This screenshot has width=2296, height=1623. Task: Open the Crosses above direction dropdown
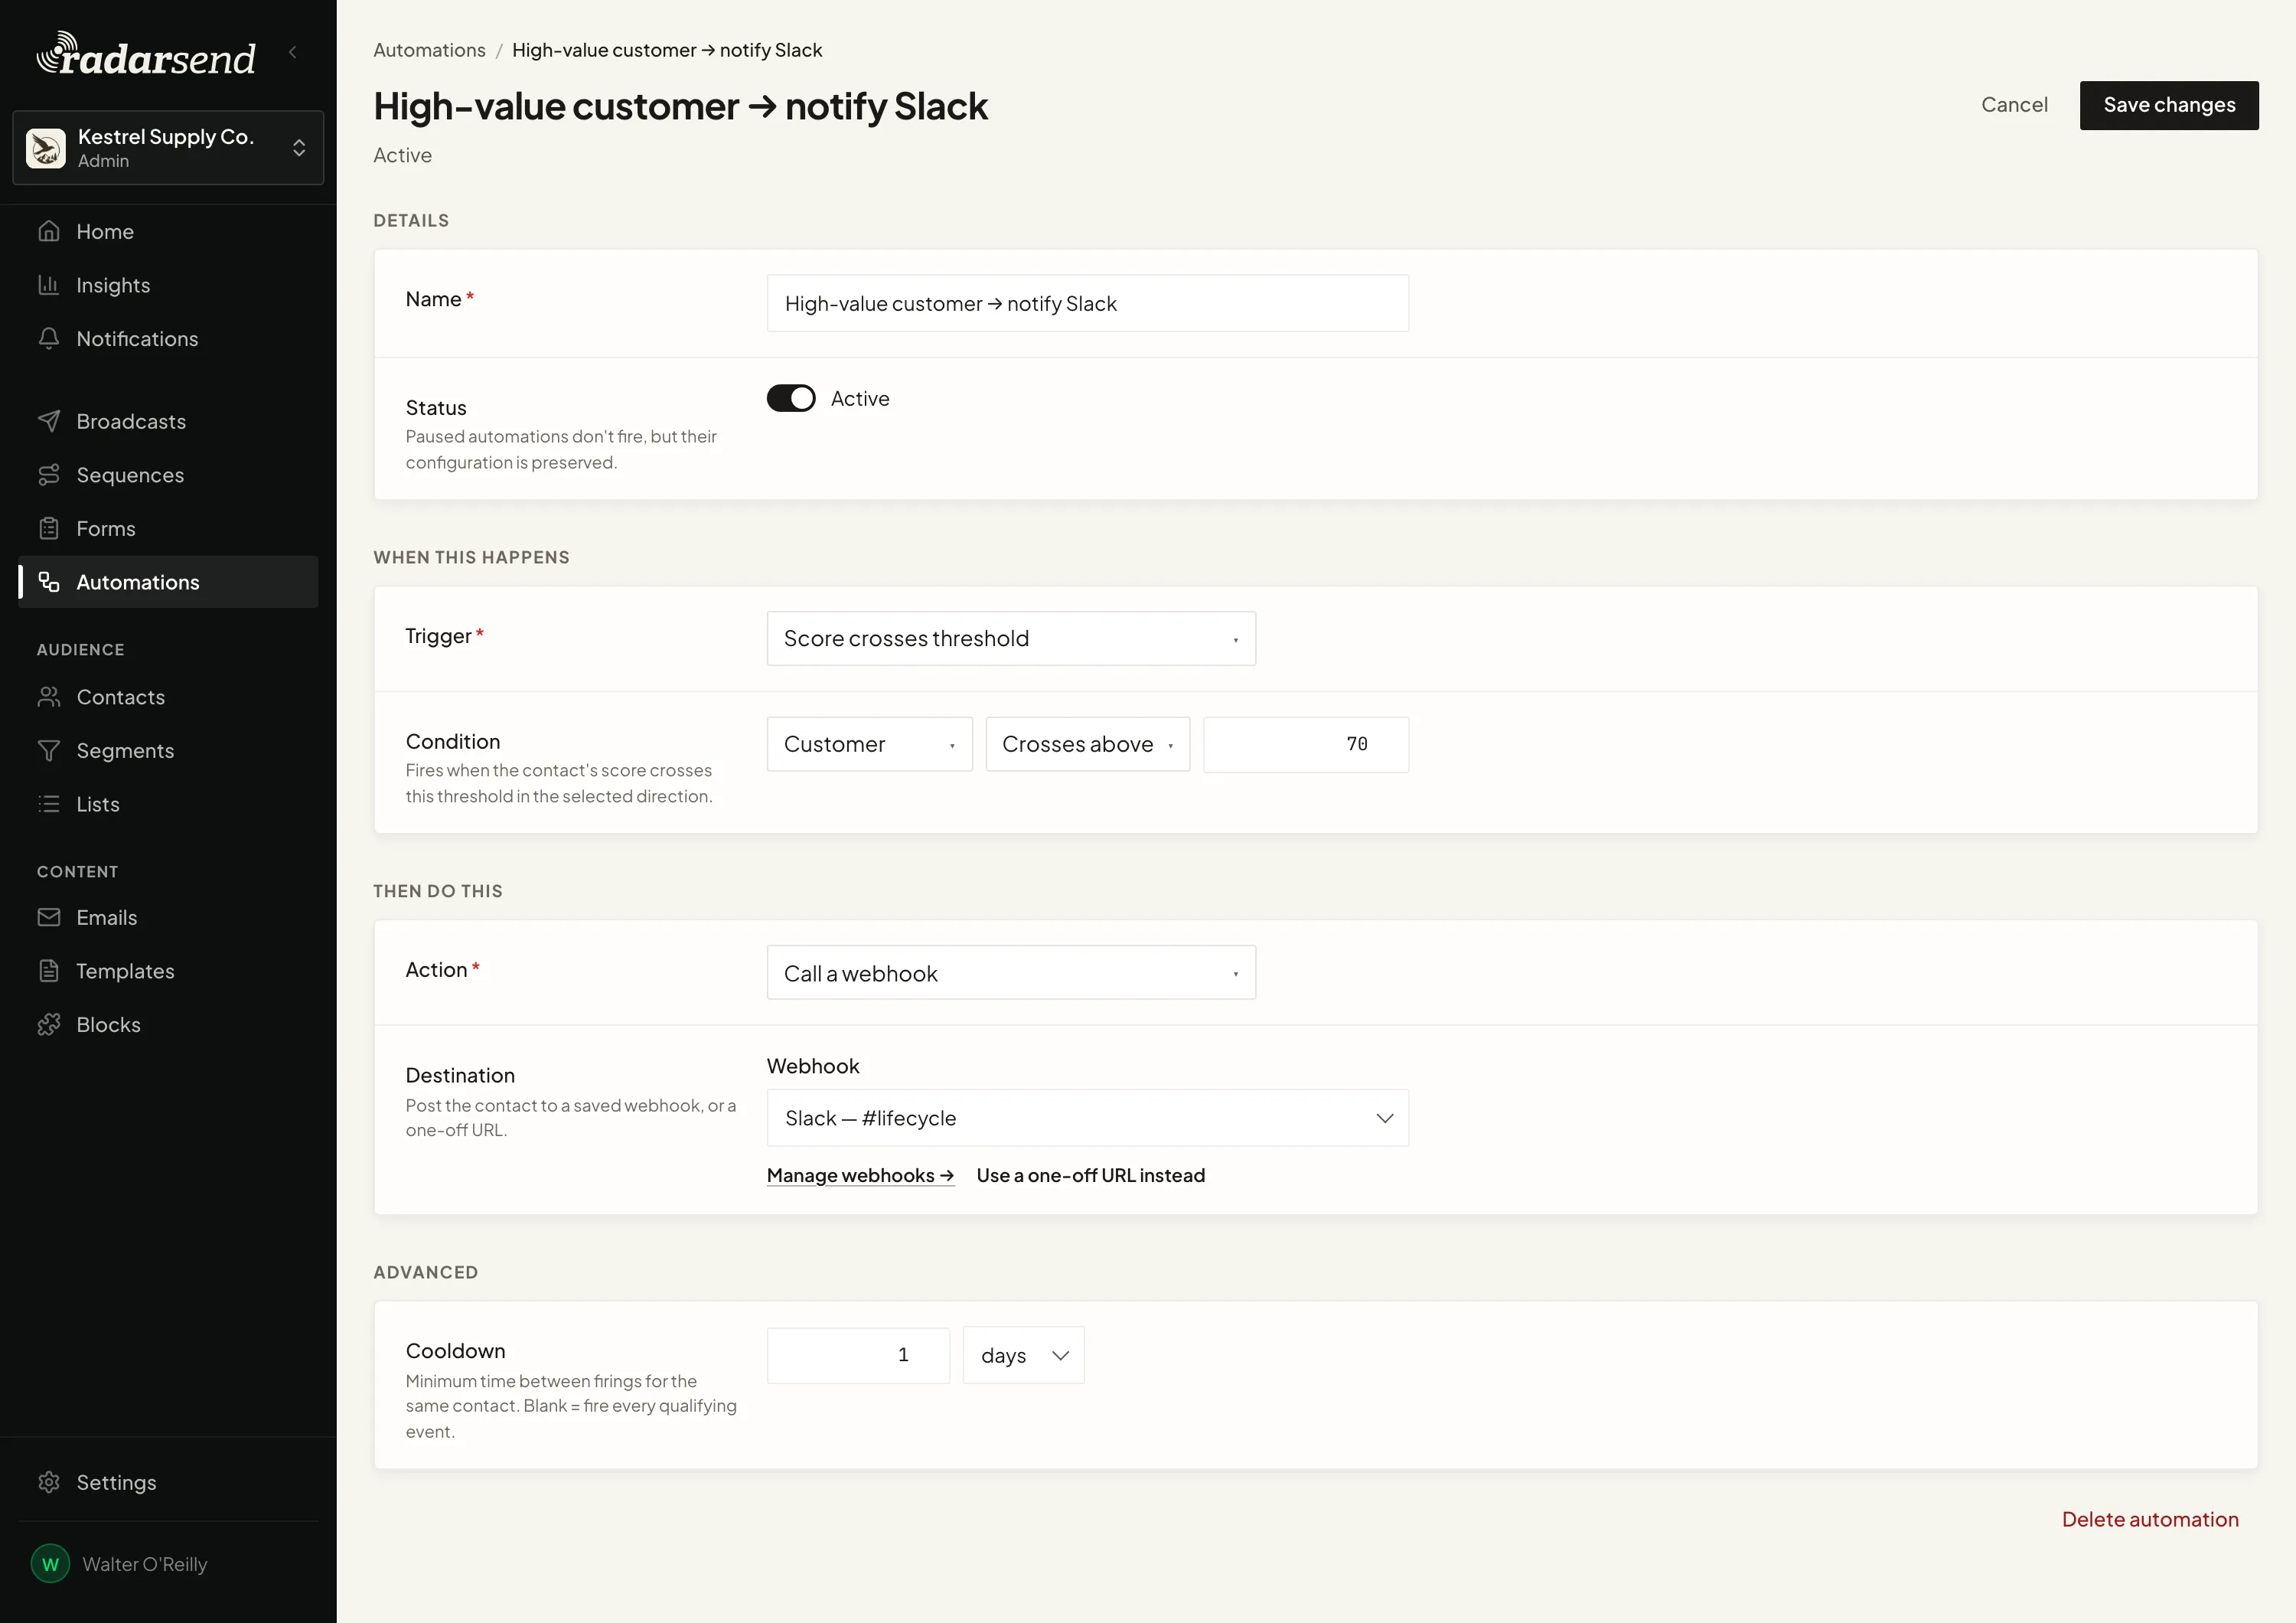[x=1088, y=744]
